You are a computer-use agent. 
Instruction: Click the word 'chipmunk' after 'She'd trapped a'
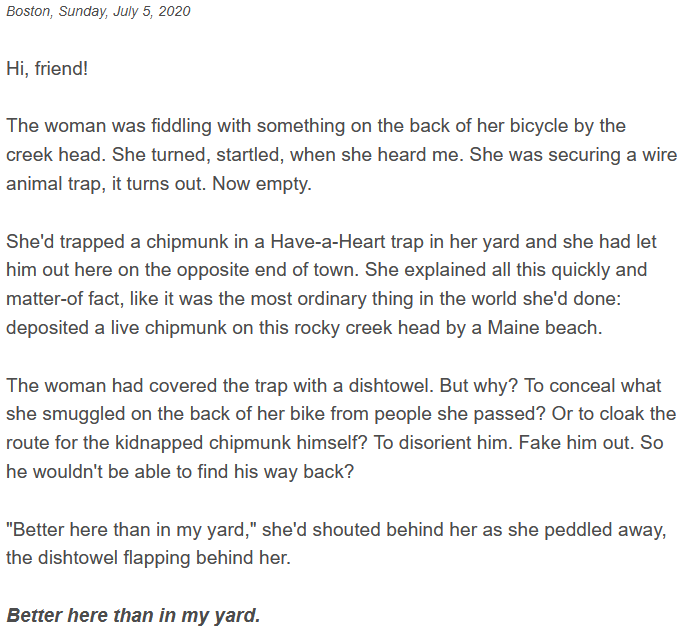tap(187, 241)
